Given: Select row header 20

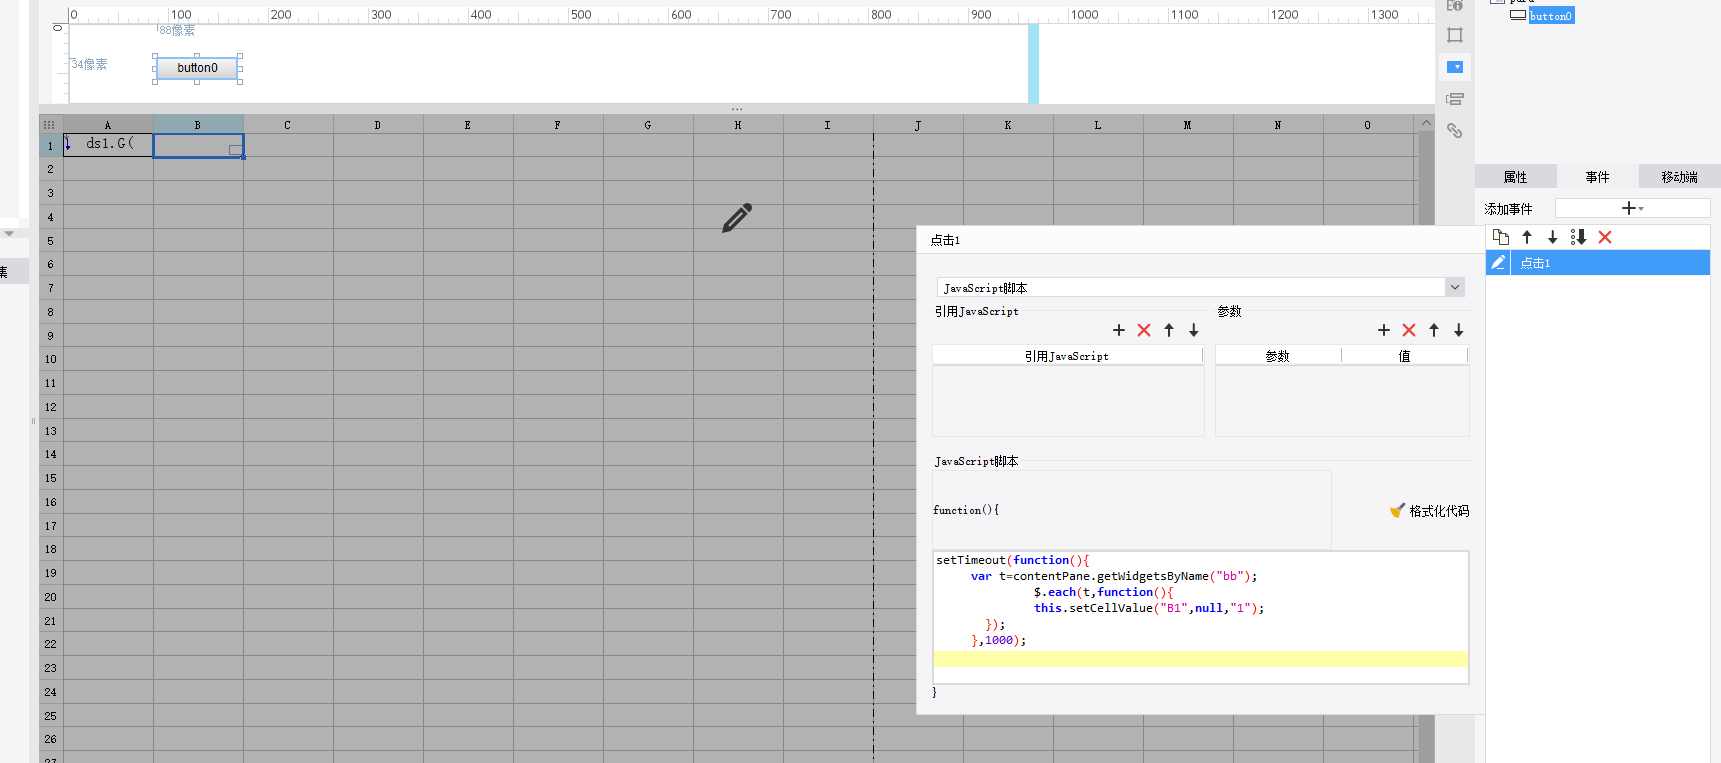Looking at the screenshot, I should (51, 597).
